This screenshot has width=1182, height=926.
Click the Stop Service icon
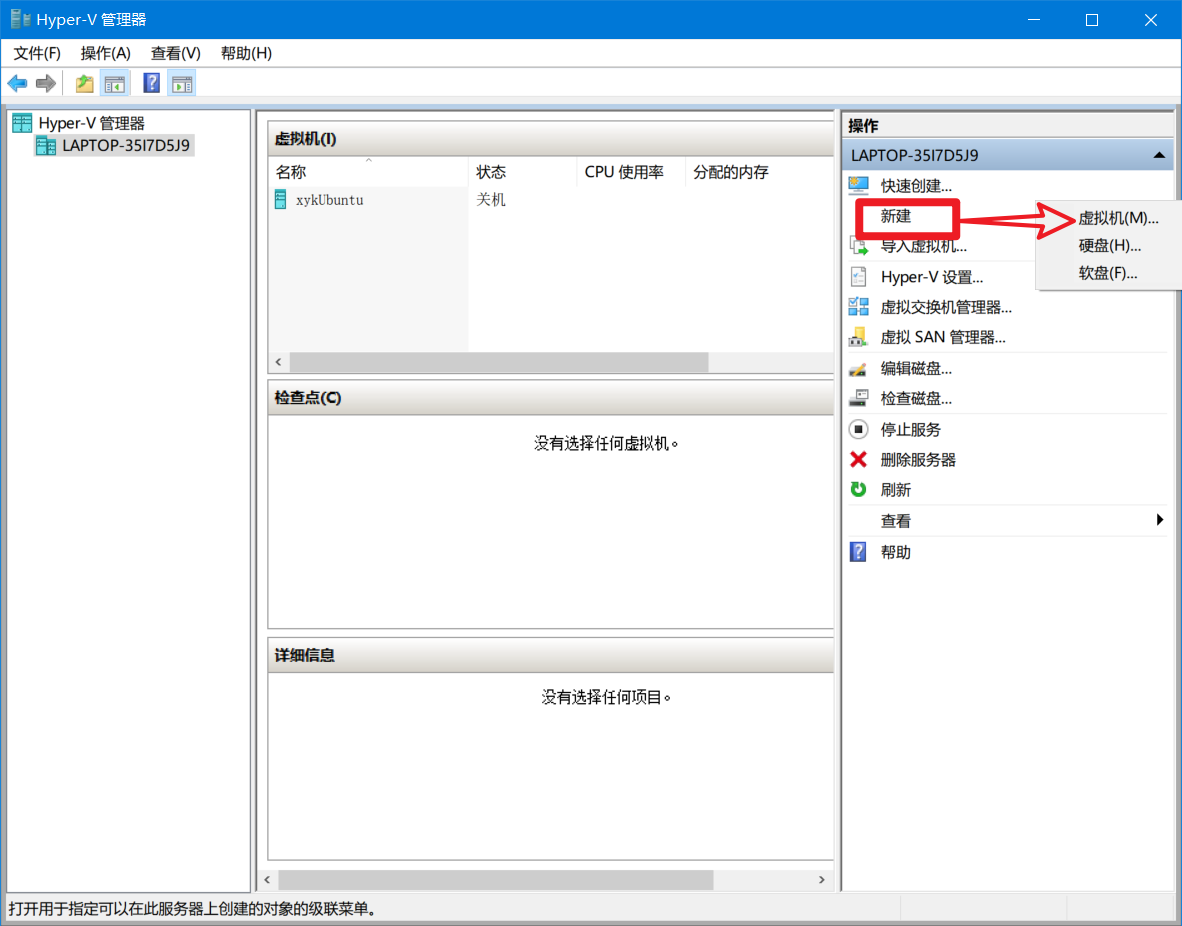858,430
